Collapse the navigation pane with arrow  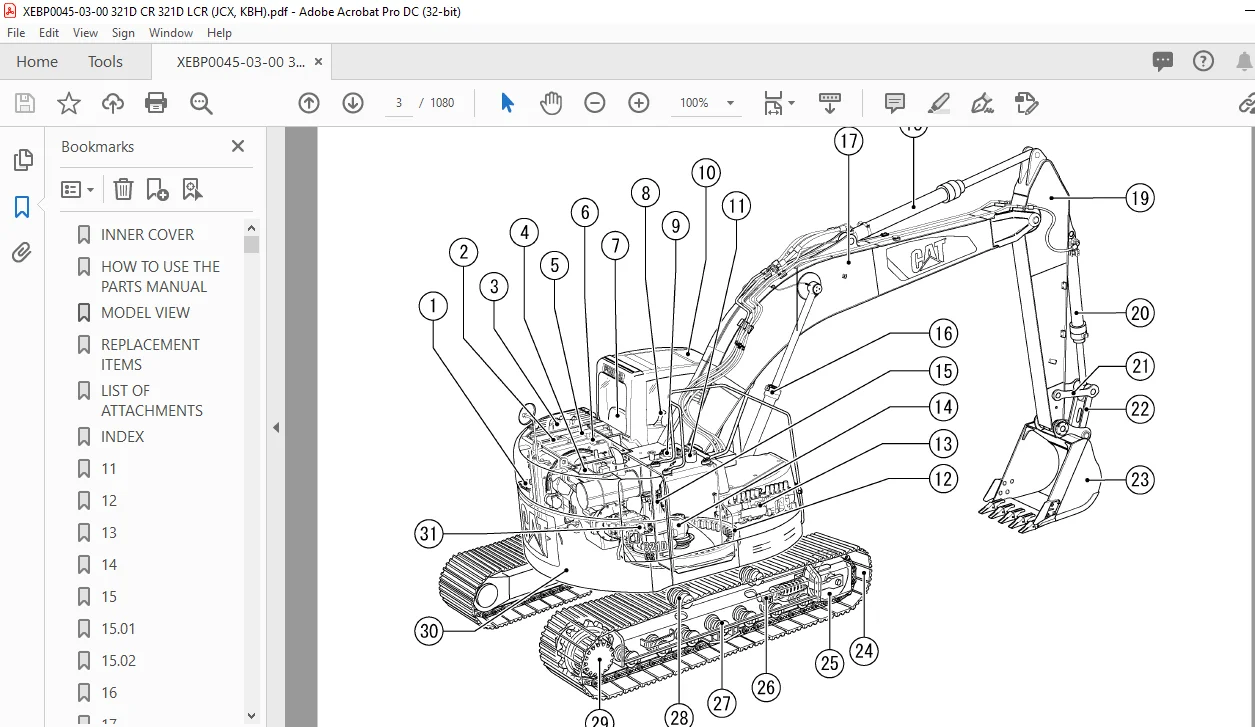pyautogui.click(x=276, y=427)
